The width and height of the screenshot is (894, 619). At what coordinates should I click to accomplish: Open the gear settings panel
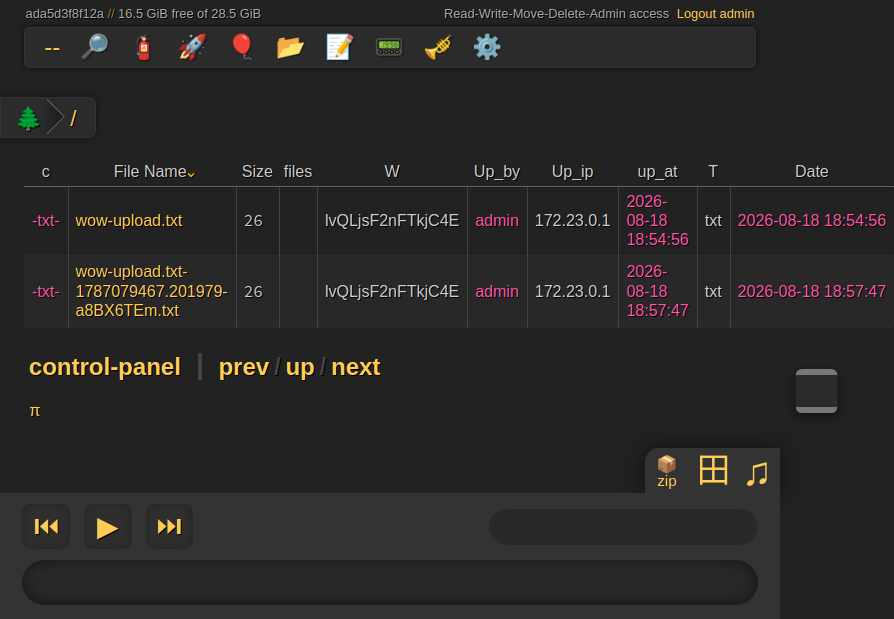coord(487,47)
